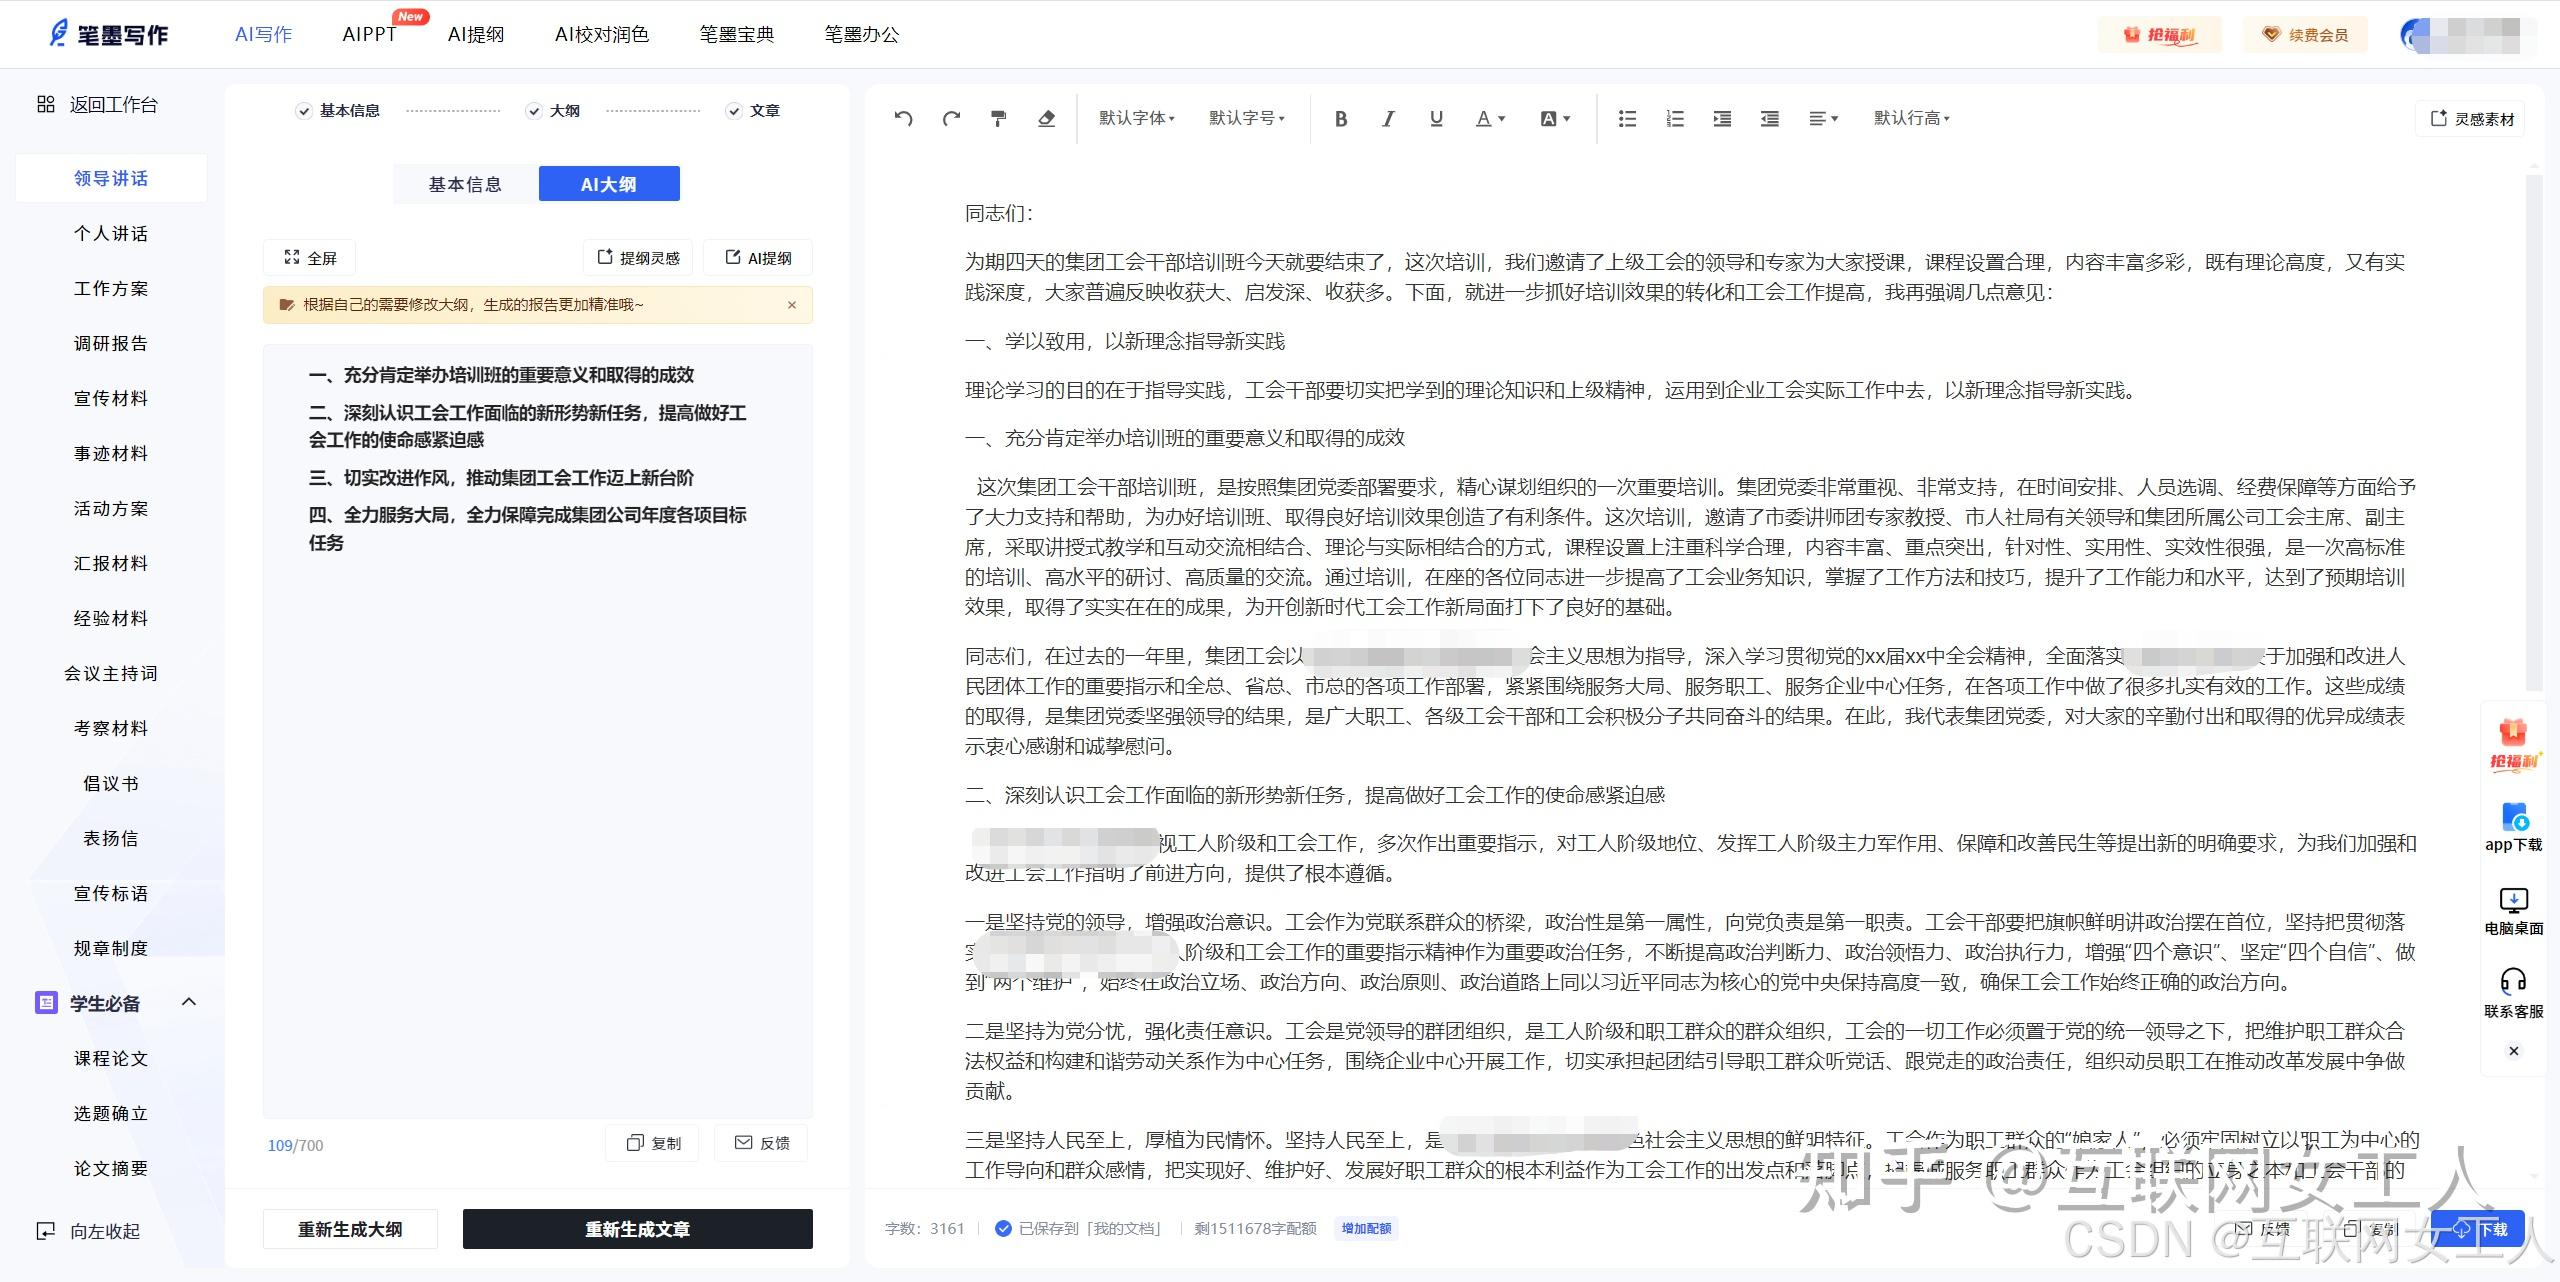Viewport: 2560px width, 1282px height.
Task: Click the 重新生成大纲 button
Action: tap(350, 1229)
